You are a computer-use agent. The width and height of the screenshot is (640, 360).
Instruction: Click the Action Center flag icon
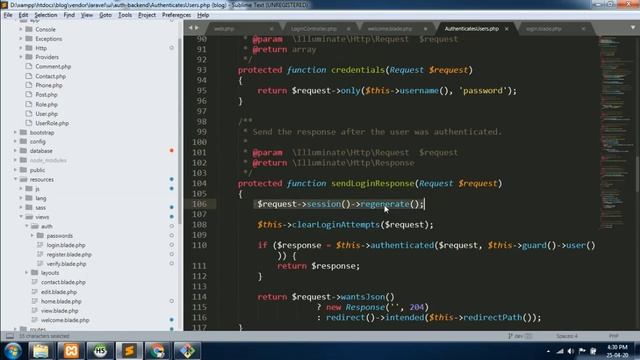[x=582, y=351]
